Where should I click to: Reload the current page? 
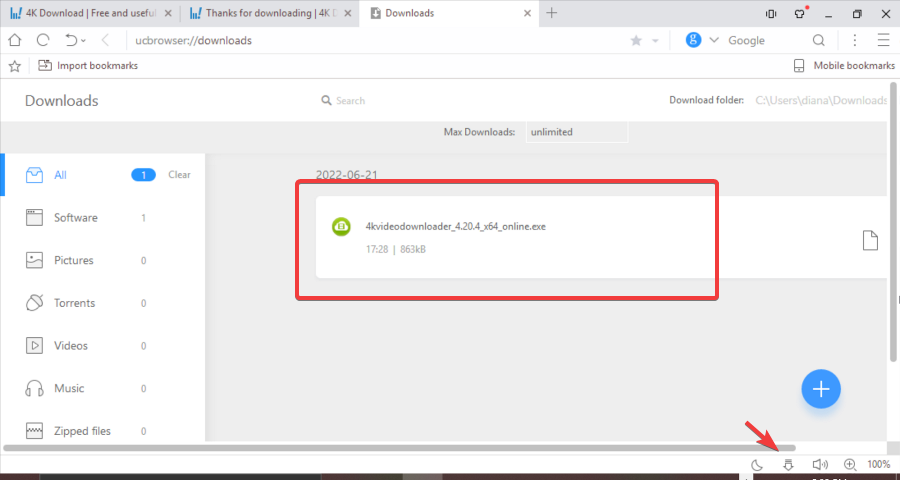(x=43, y=40)
